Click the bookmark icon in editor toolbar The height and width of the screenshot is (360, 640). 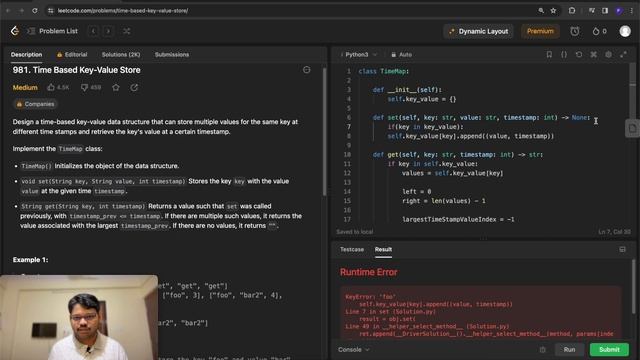549,54
